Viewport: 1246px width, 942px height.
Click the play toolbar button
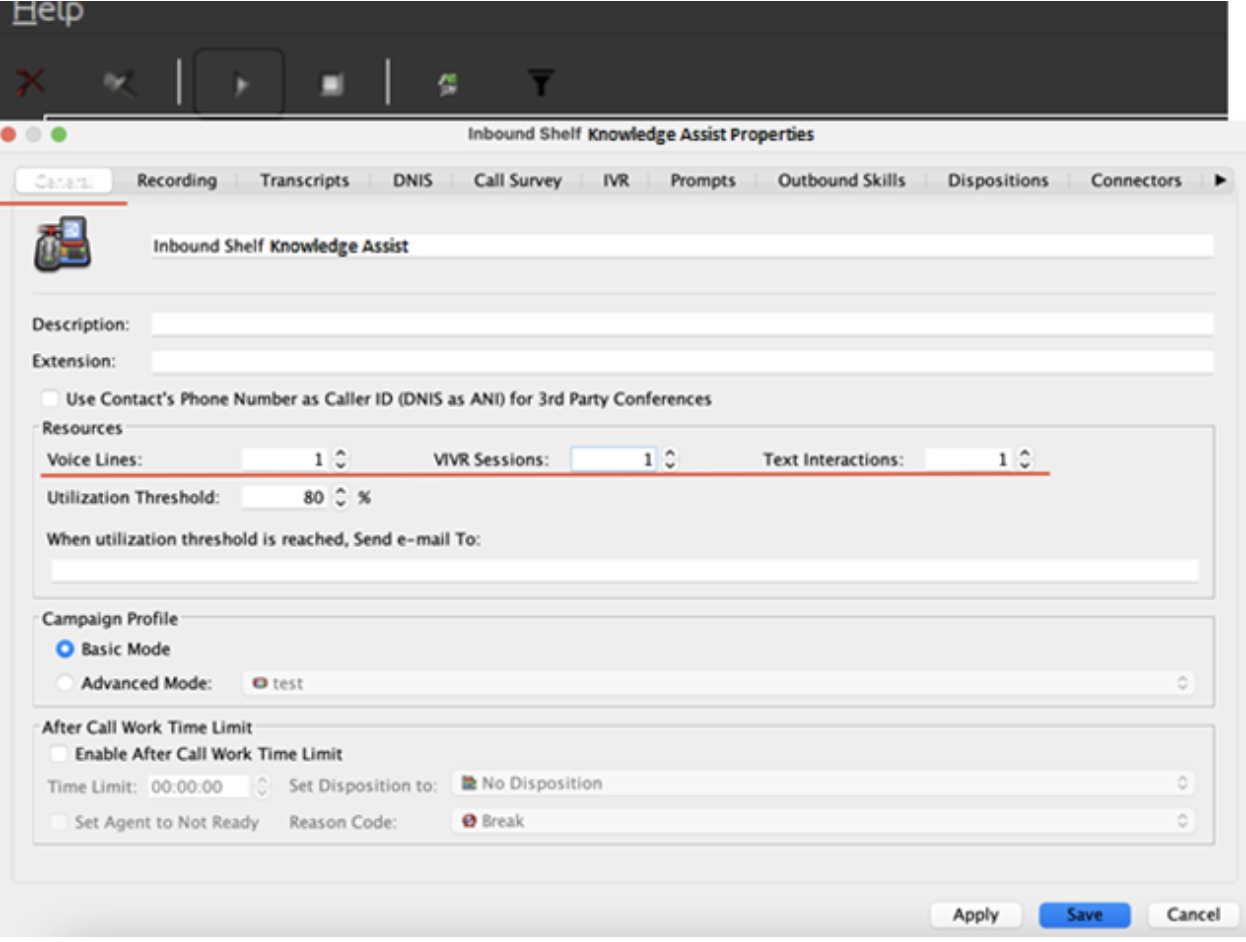pos(239,84)
